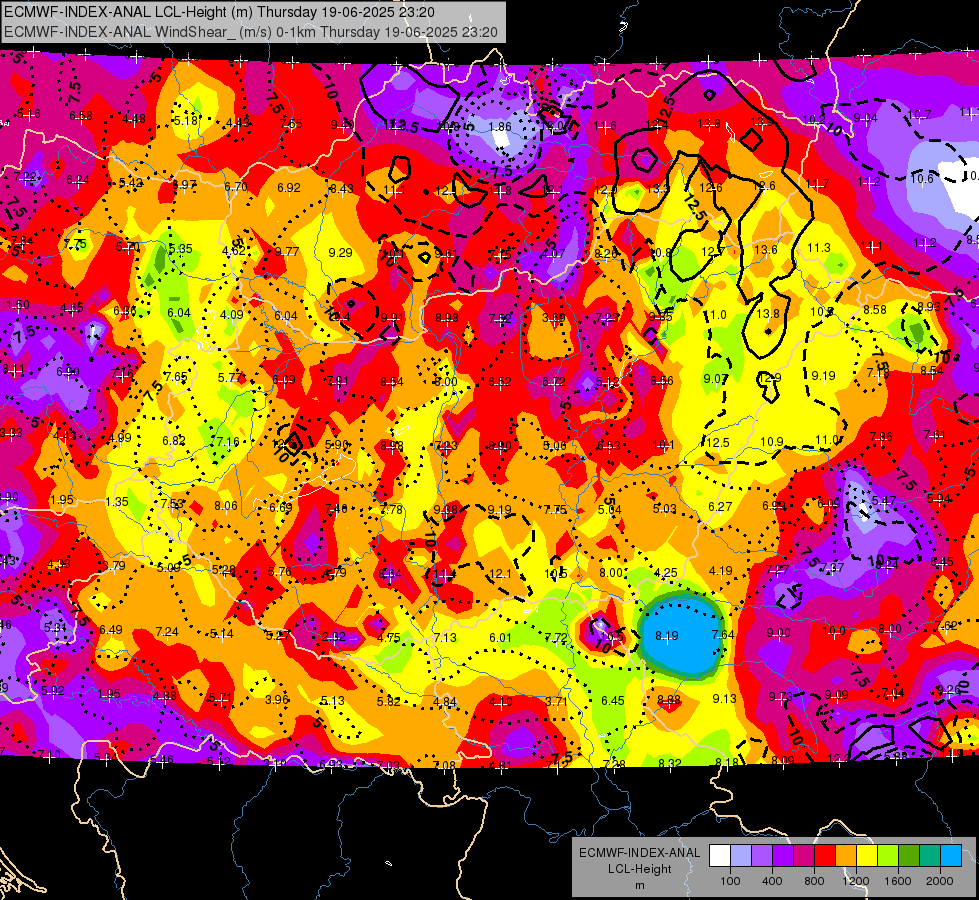Click the 3.69 shear value on map
Viewport: 979px width, 900px height.
(553, 318)
